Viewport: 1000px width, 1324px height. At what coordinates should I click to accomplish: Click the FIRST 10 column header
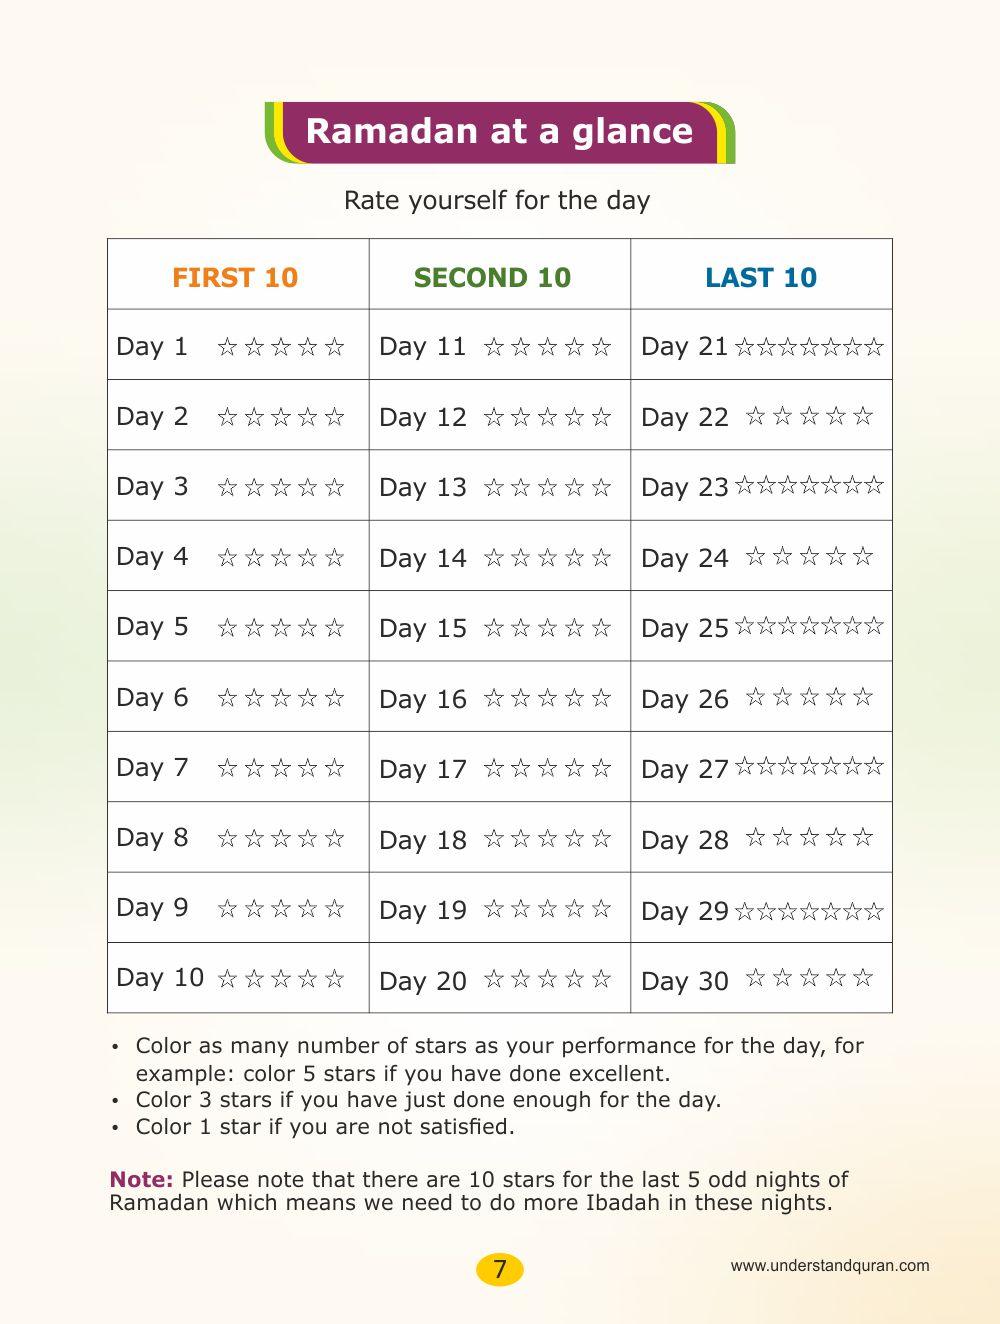coord(235,277)
